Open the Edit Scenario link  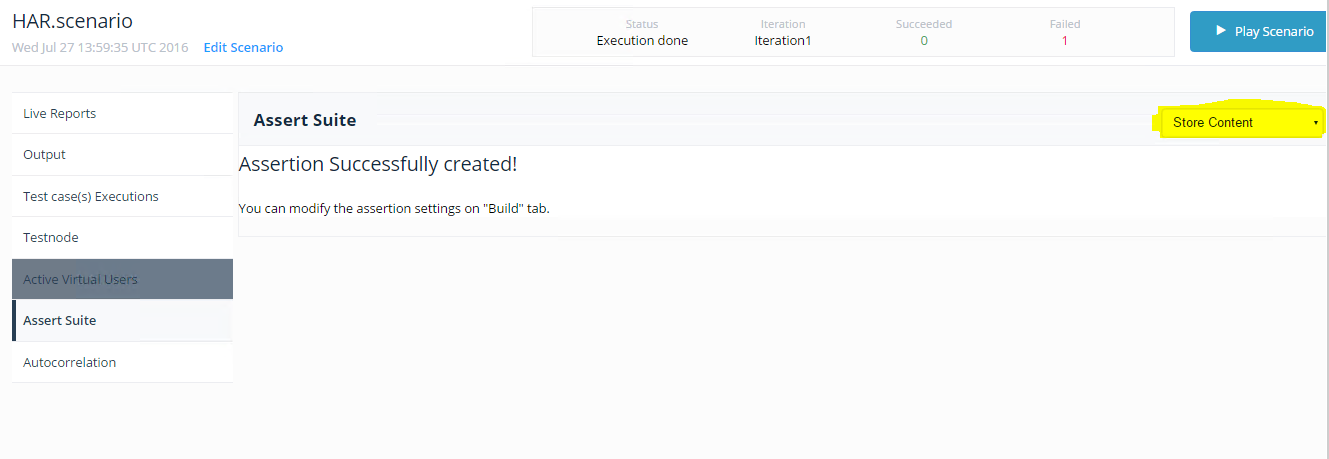pyautogui.click(x=243, y=47)
